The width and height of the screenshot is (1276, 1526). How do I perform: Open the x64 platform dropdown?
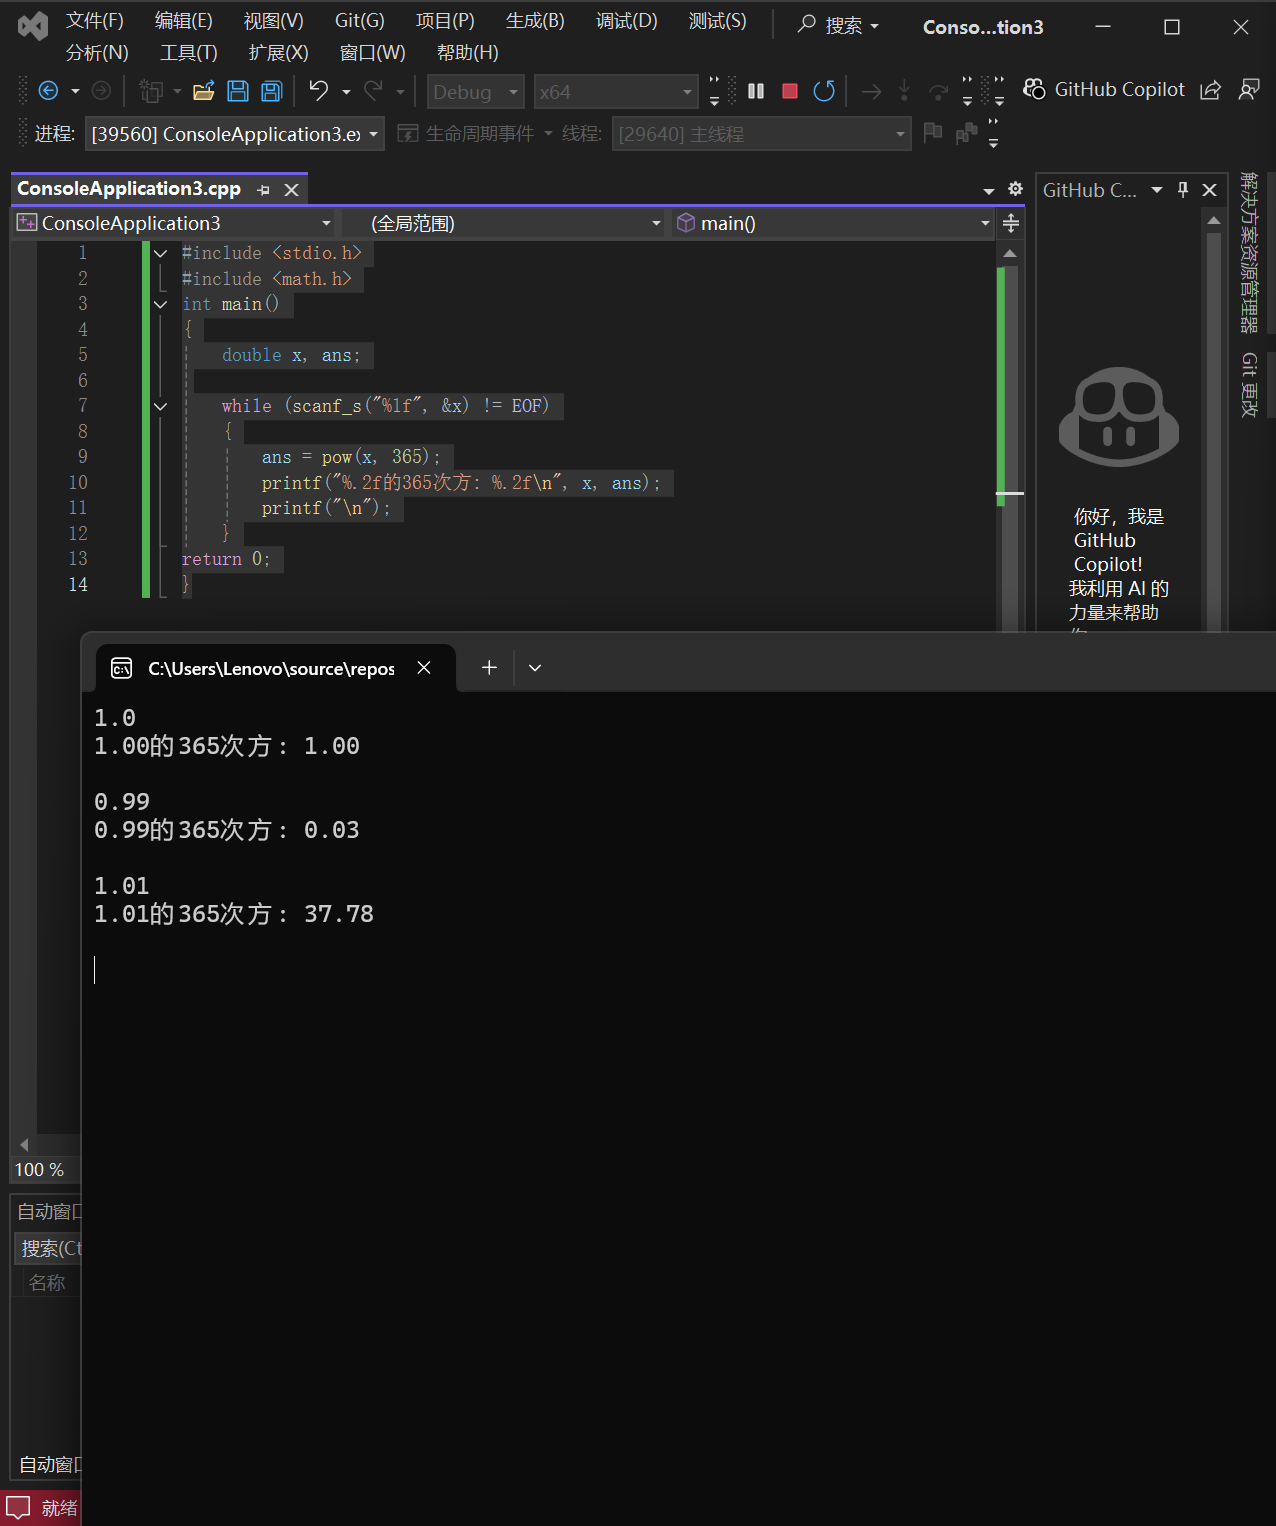click(615, 92)
